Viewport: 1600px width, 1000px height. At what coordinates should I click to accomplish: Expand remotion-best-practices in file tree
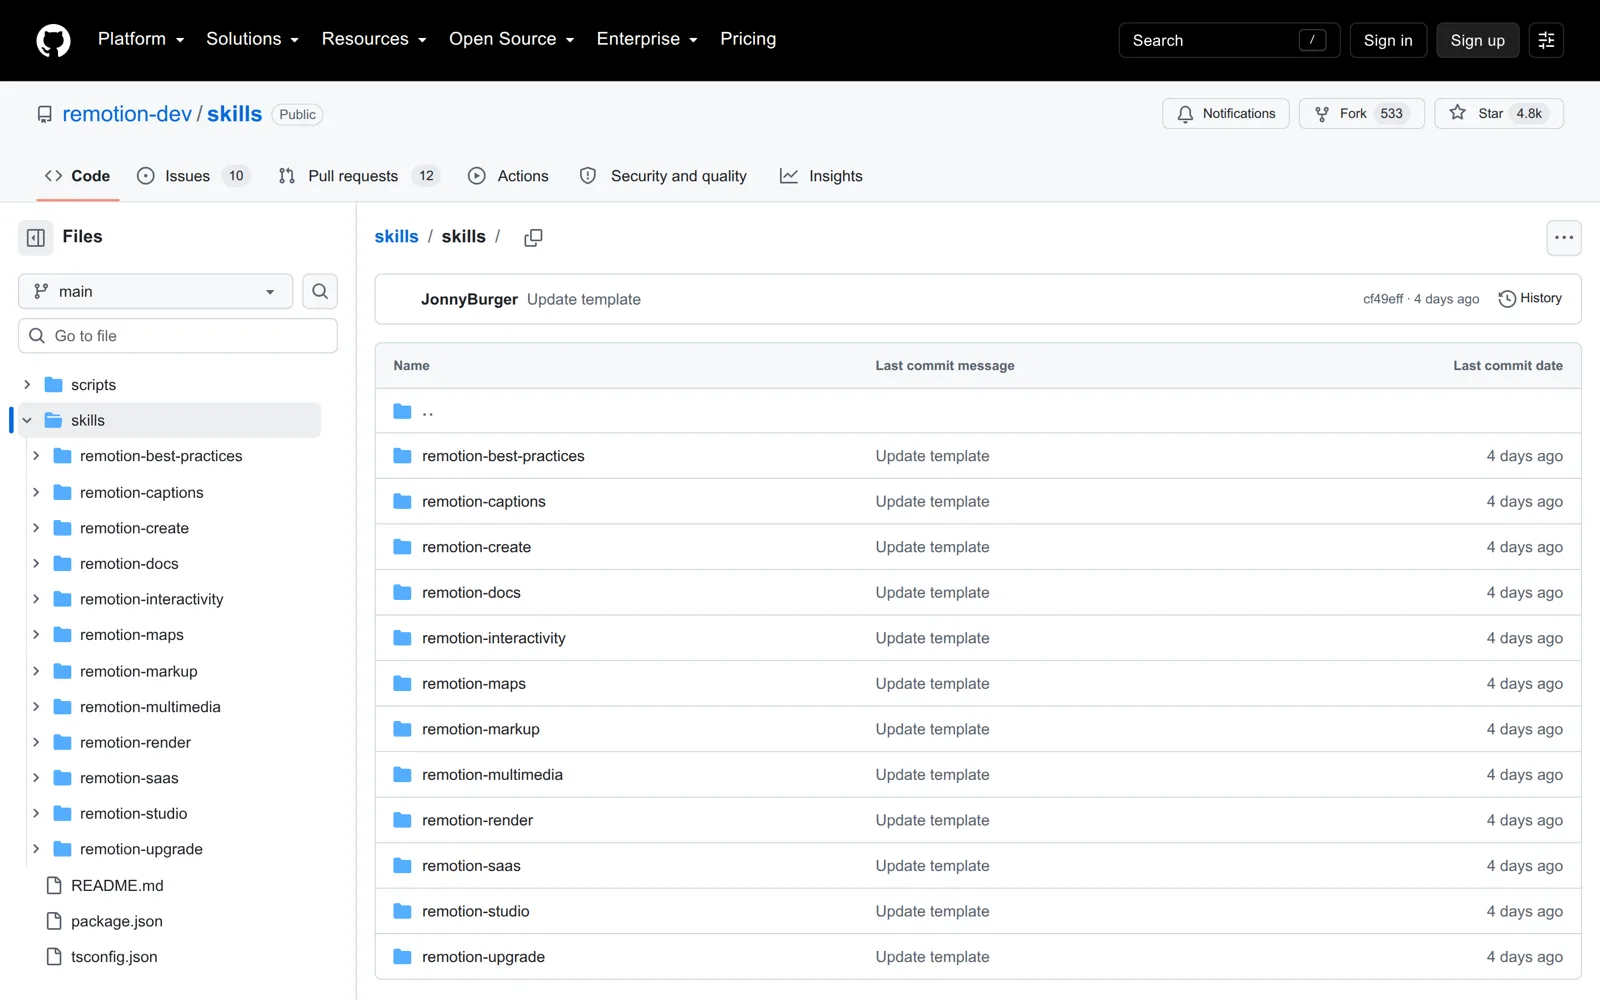pyautogui.click(x=36, y=456)
